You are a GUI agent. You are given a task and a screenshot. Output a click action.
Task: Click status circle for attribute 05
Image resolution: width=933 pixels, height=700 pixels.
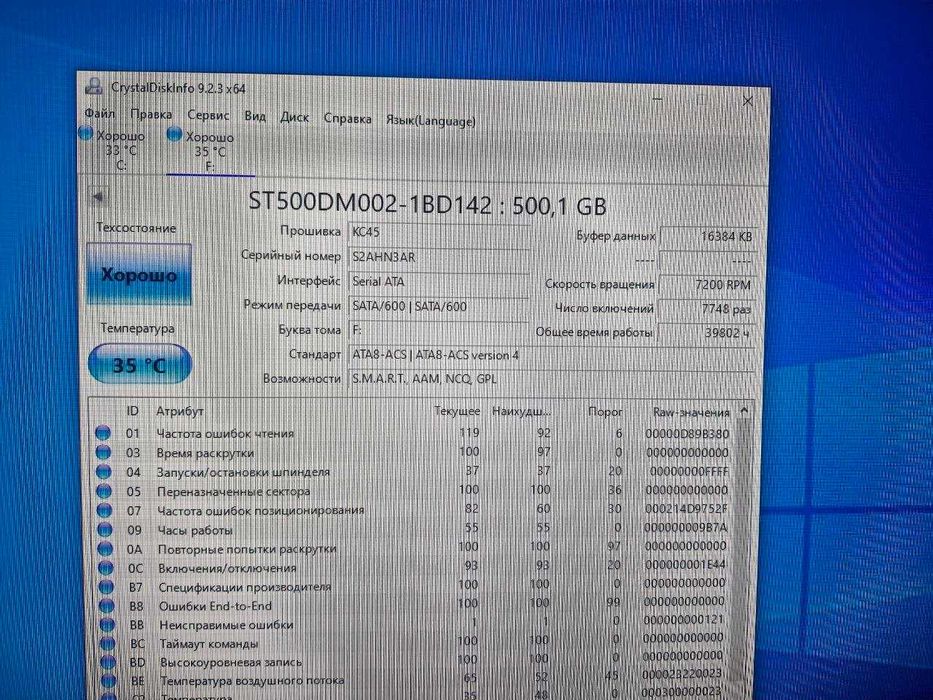pos(104,491)
